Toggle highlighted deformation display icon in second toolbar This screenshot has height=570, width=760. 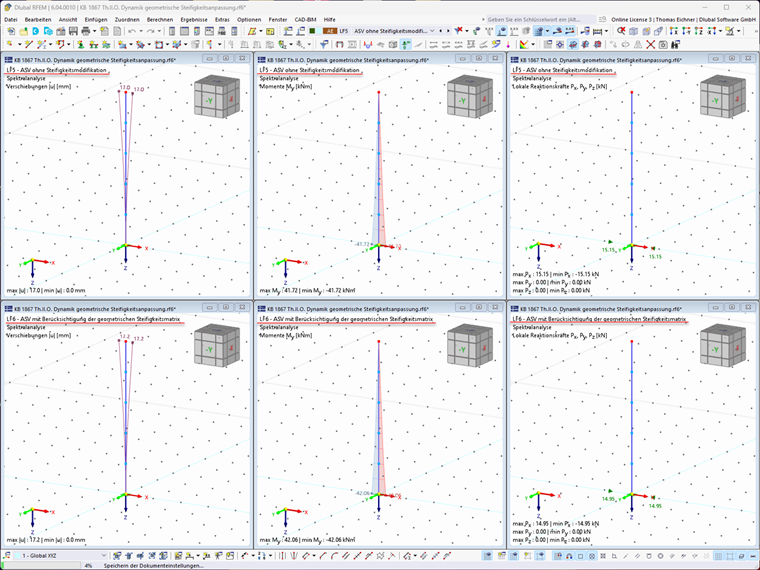(572, 45)
